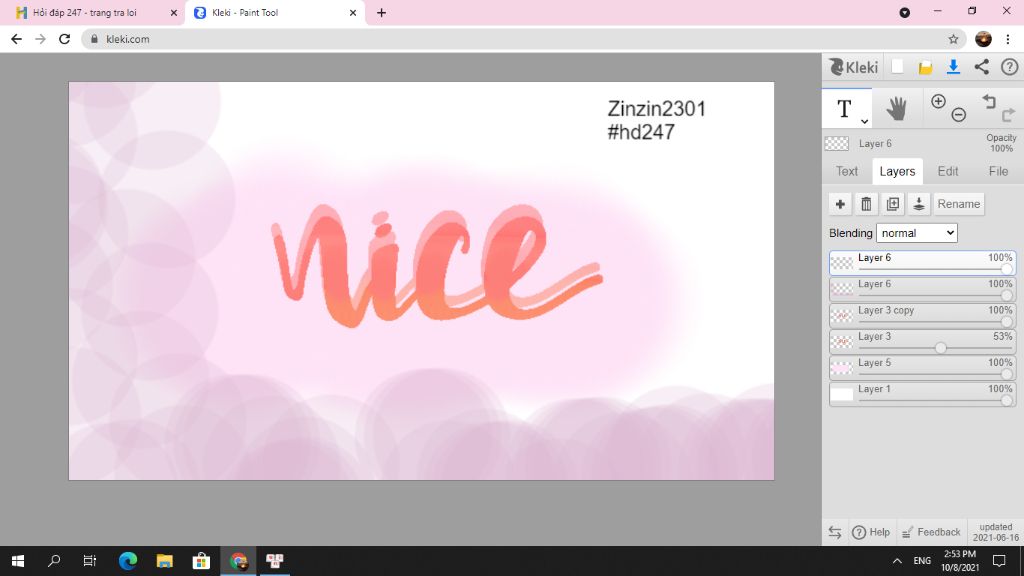Image resolution: width=1024 pixels, height=576 pixels.
Task: Redo the last action
Action: 1008,115
